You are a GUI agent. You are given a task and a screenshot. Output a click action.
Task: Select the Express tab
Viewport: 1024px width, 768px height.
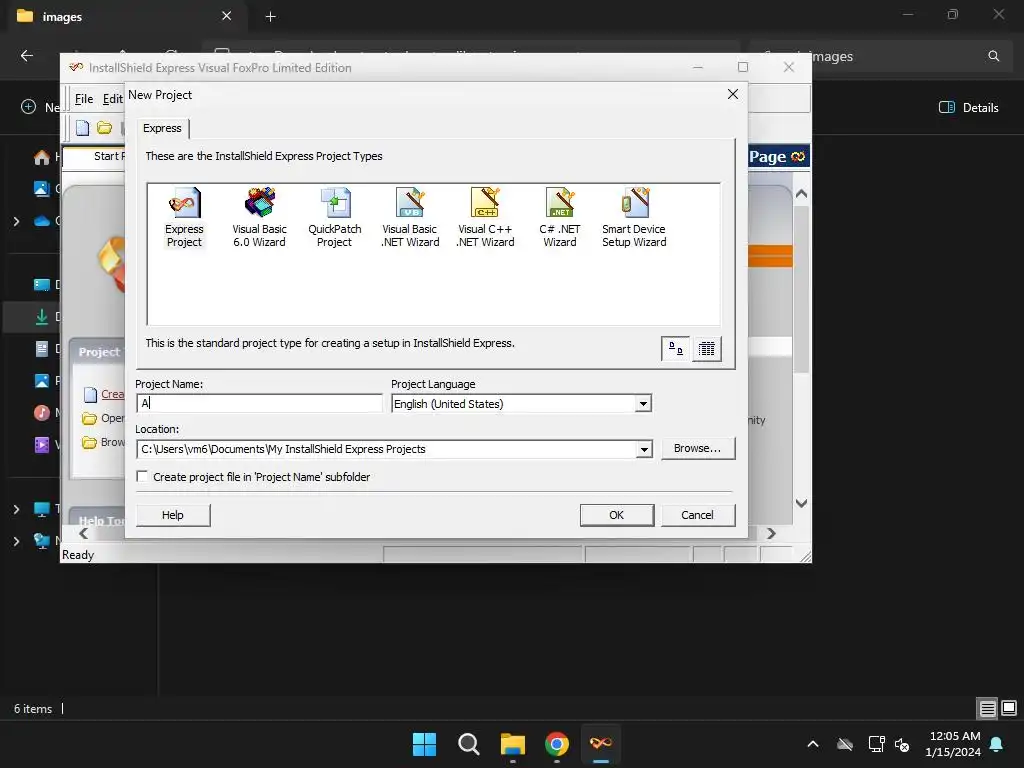163,128
